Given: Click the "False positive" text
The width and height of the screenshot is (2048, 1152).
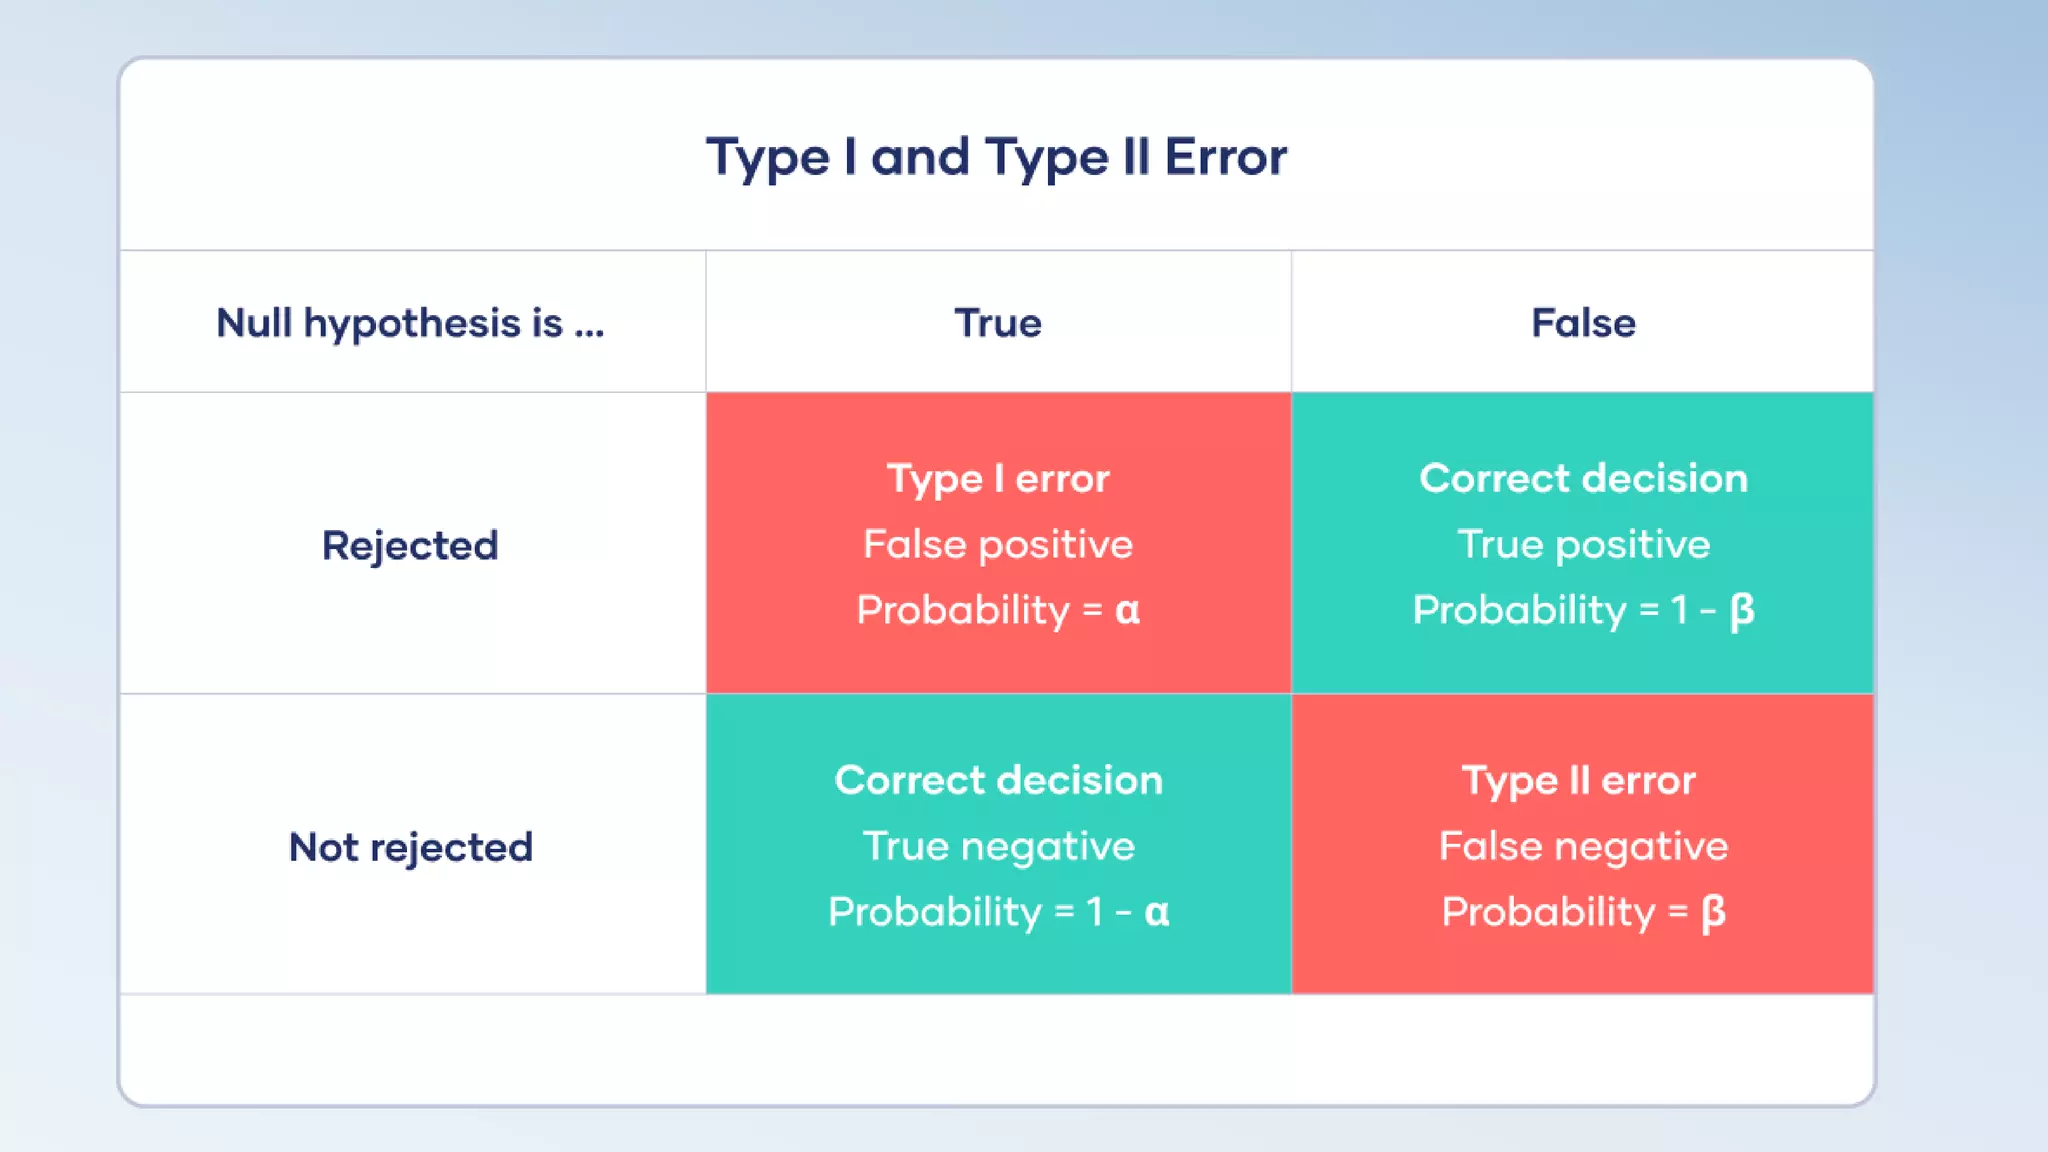Looking at the screenshot, I should pyautogui.click(x=998, y=545).
